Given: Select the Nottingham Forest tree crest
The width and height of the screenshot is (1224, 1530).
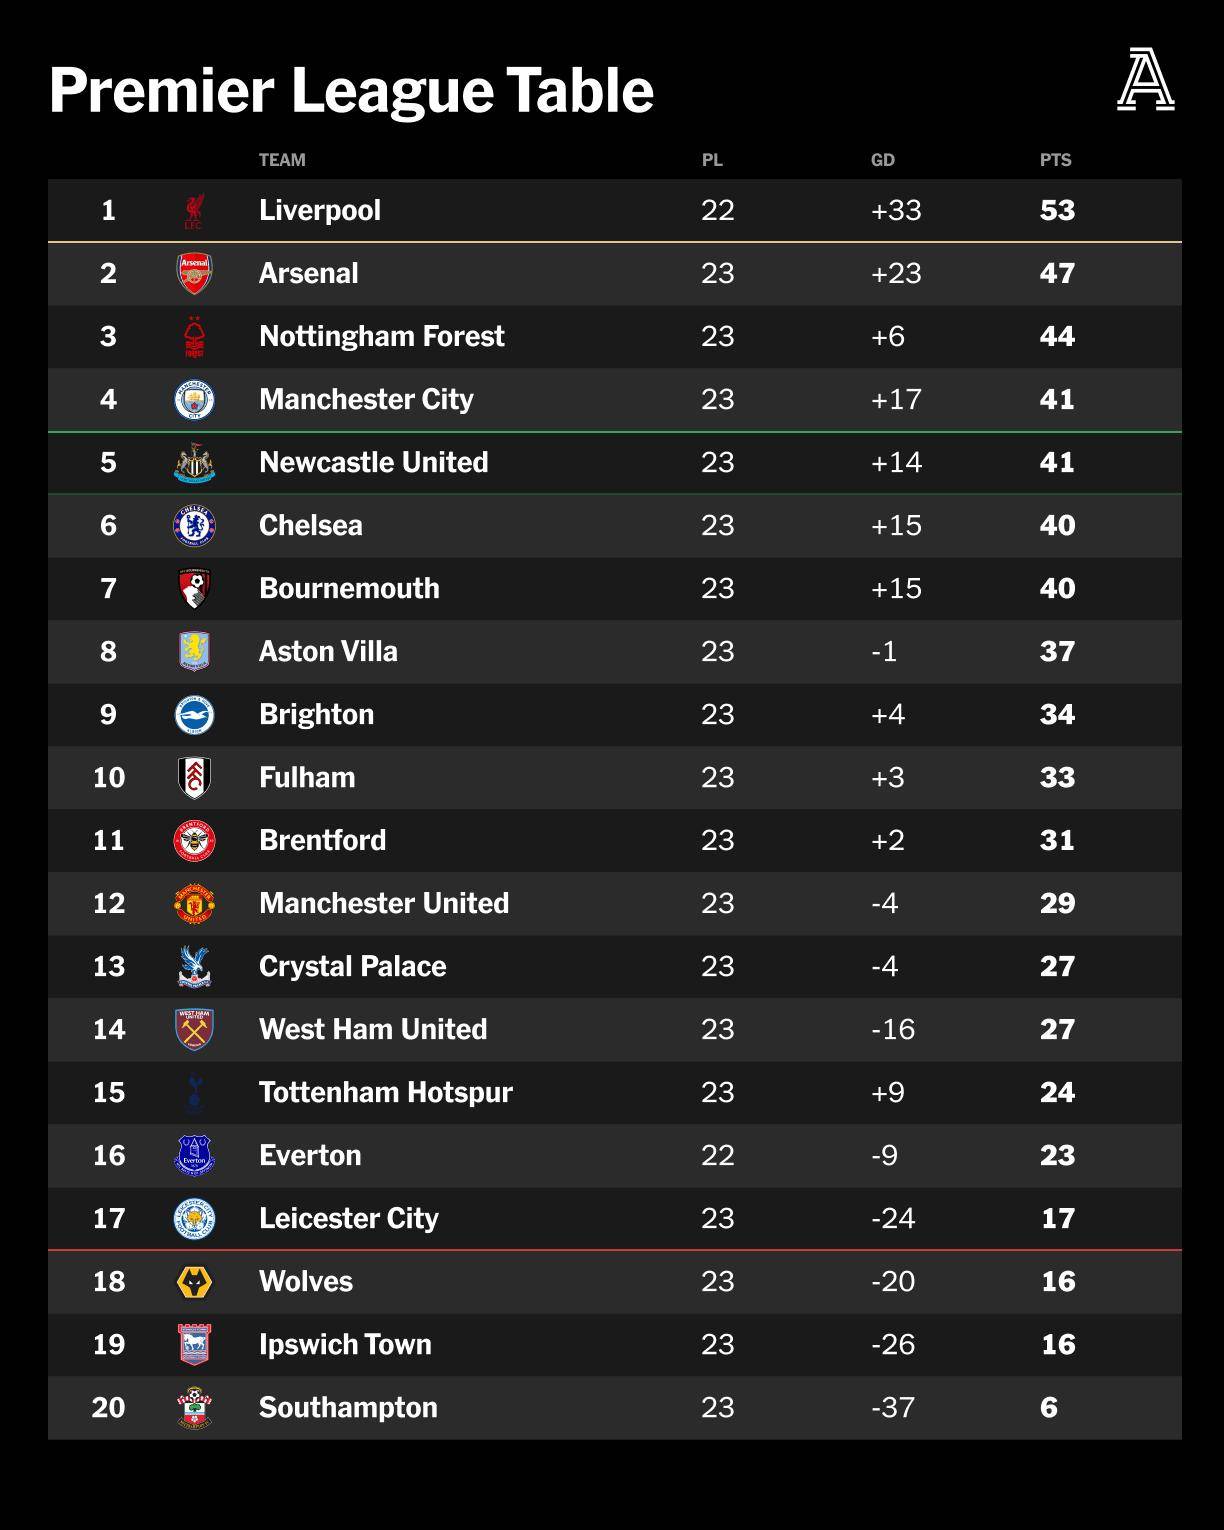Looking at the screenshot, I should pos(194,337).
